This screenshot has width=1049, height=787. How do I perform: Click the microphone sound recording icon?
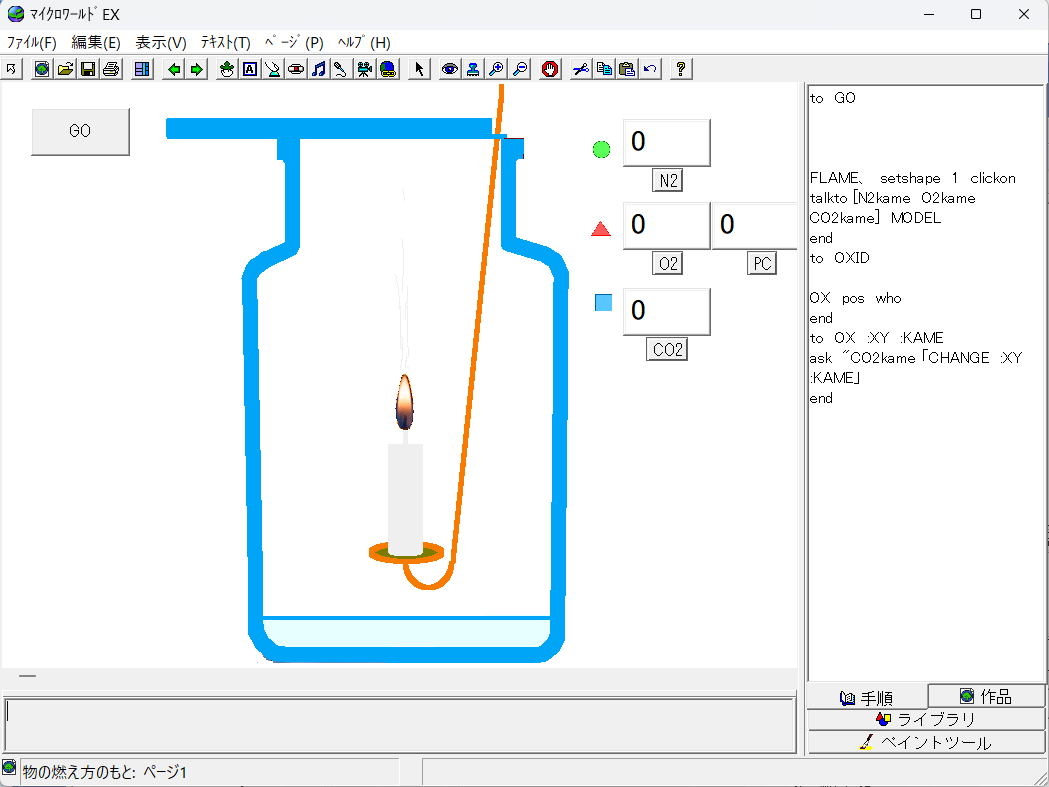point(341,69)
